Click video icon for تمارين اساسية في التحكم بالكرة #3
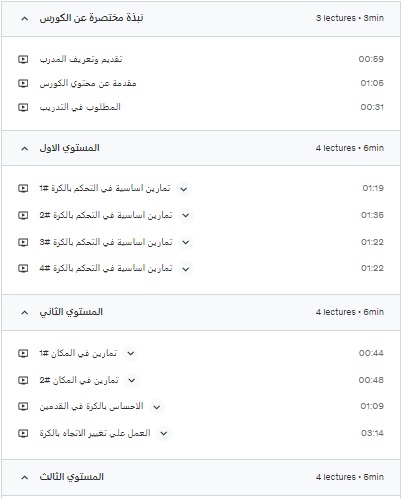The width and height of the screenshot is (403, 499). click(x=23, y=242)
